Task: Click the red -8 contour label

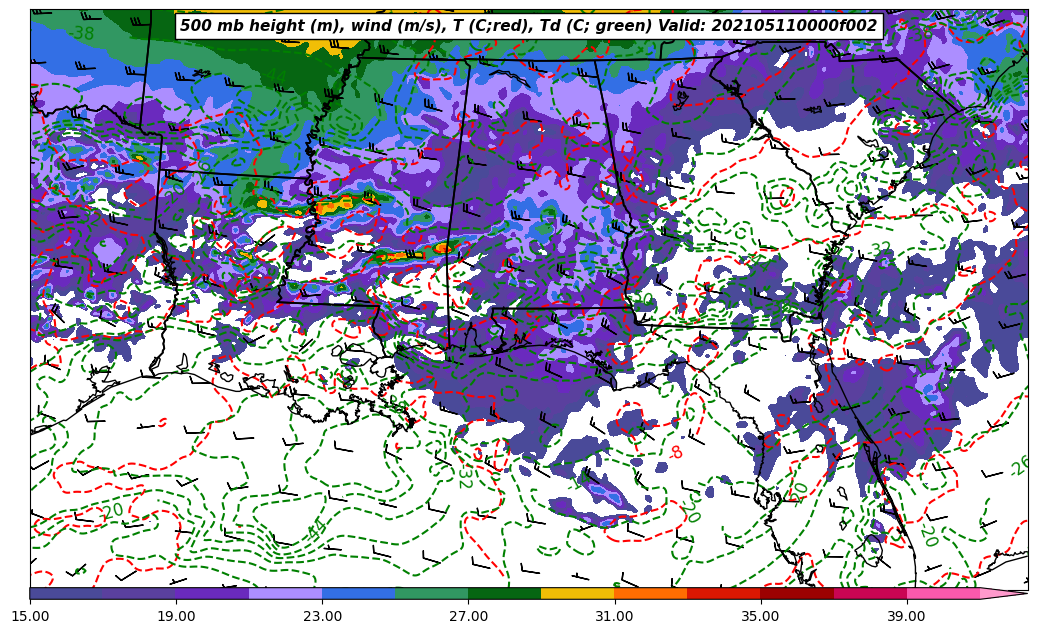Action: (677, 452)
